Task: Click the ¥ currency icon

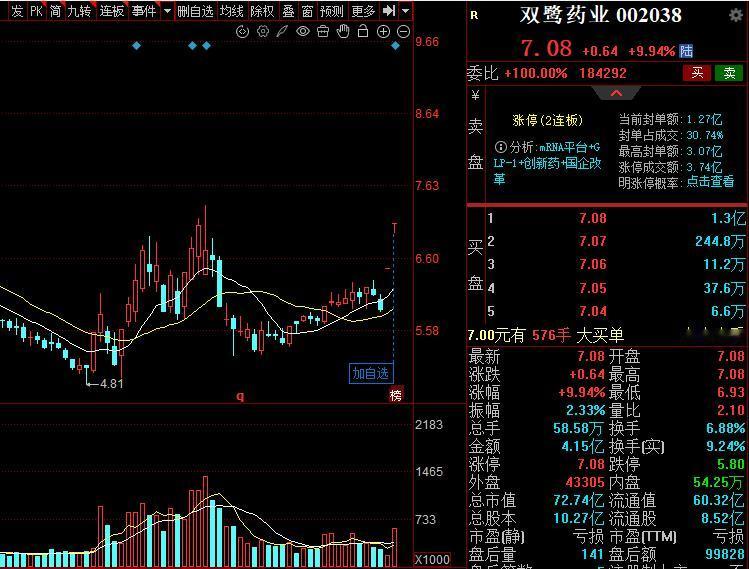Action: click(x=475, y=96)
